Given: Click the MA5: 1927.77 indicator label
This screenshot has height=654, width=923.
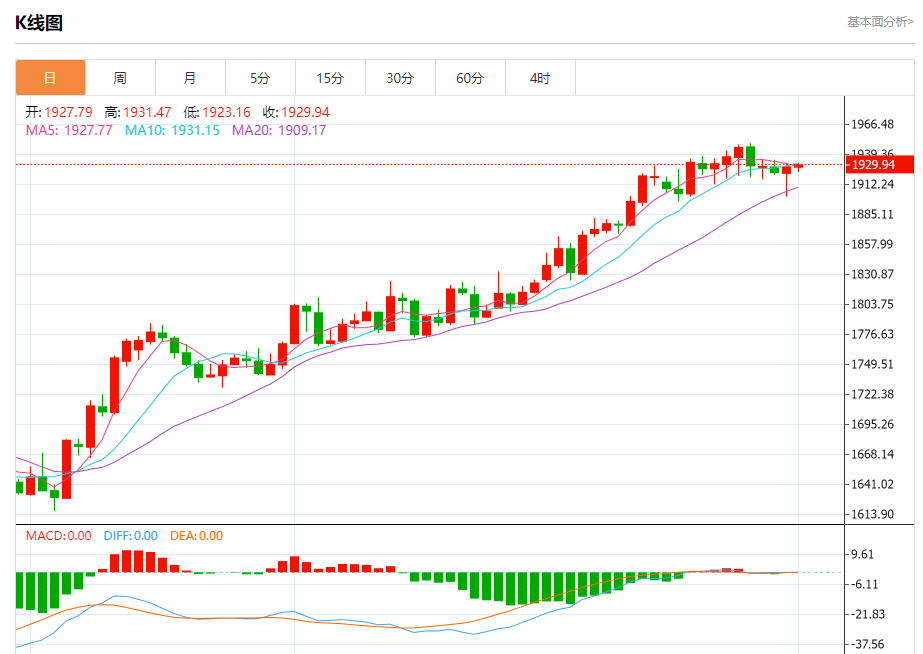Looking at the screenshot, I should click(69, 130).
